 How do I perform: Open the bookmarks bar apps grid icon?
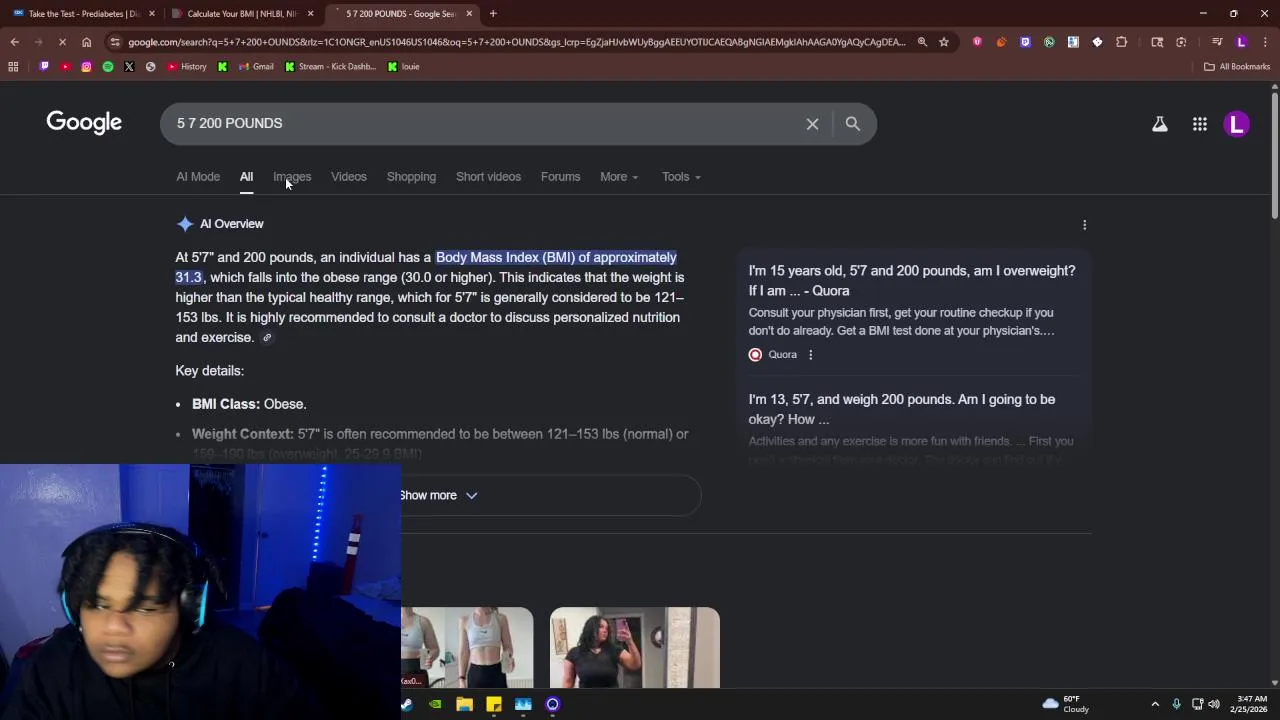coord(13,67)
